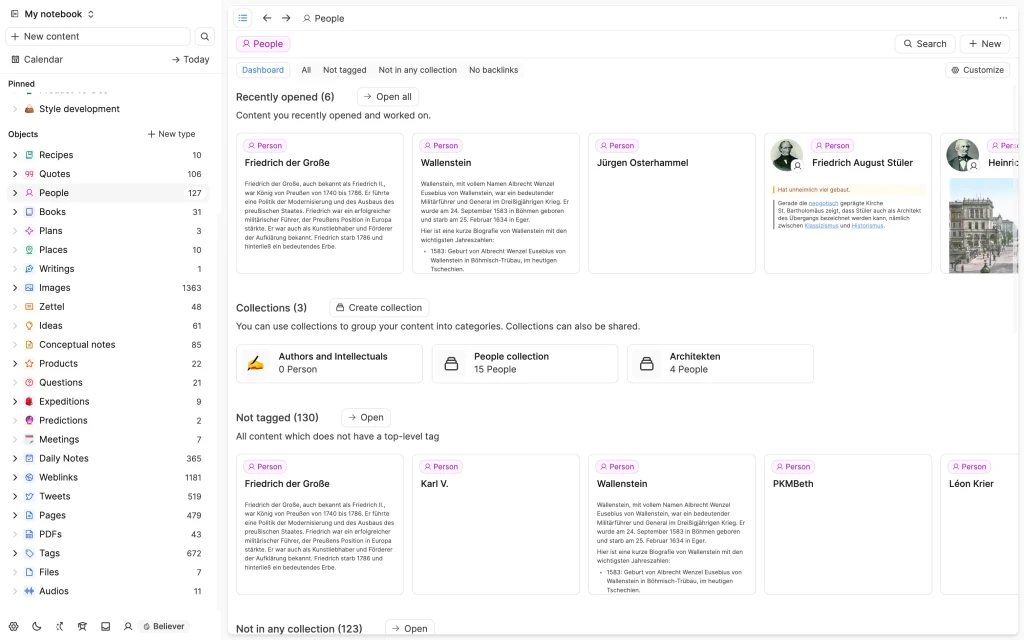Navigate forward with the right arrow
Viewport: 1024px width, 640px height.
(286, 18)
